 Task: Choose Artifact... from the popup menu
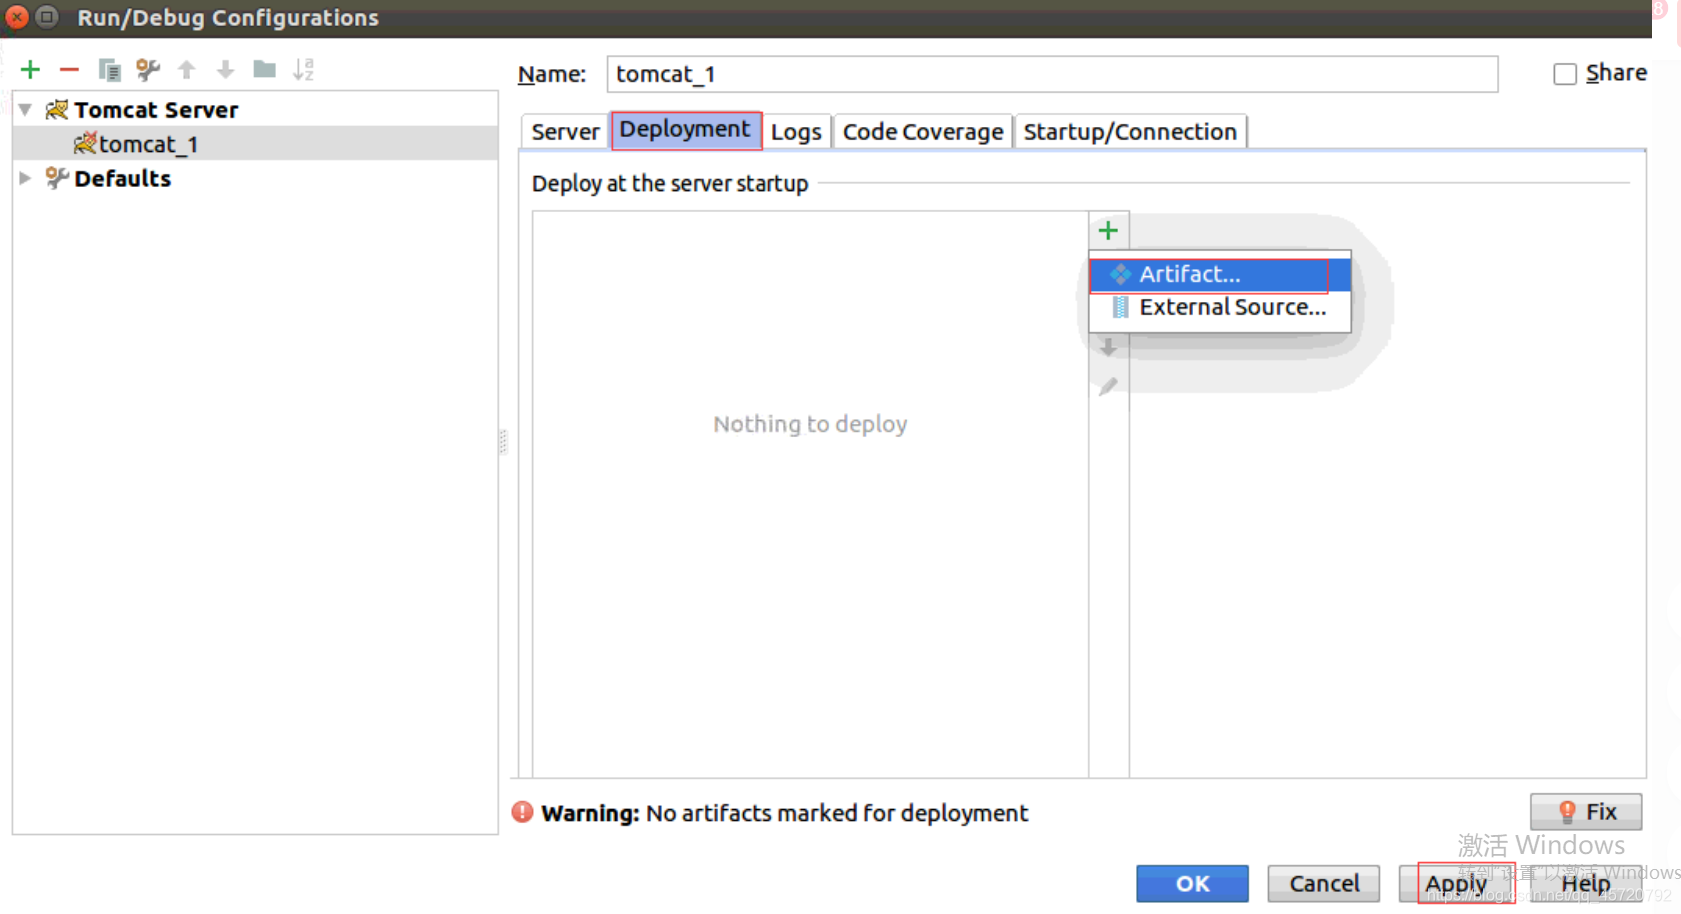point(1220,274)
